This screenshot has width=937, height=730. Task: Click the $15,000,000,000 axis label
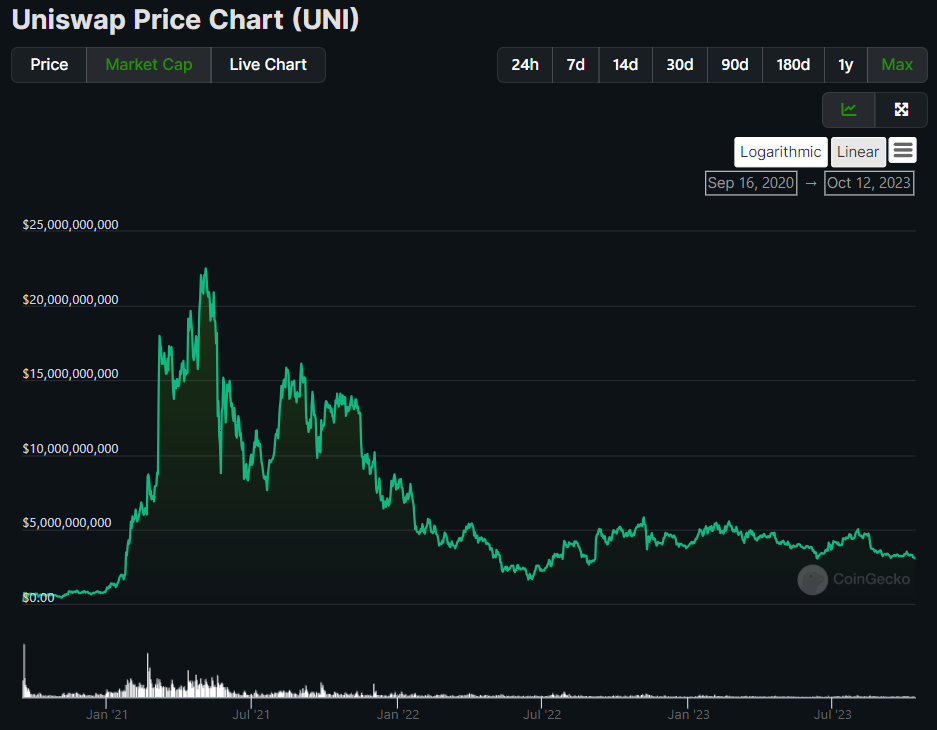pos(71,374)
